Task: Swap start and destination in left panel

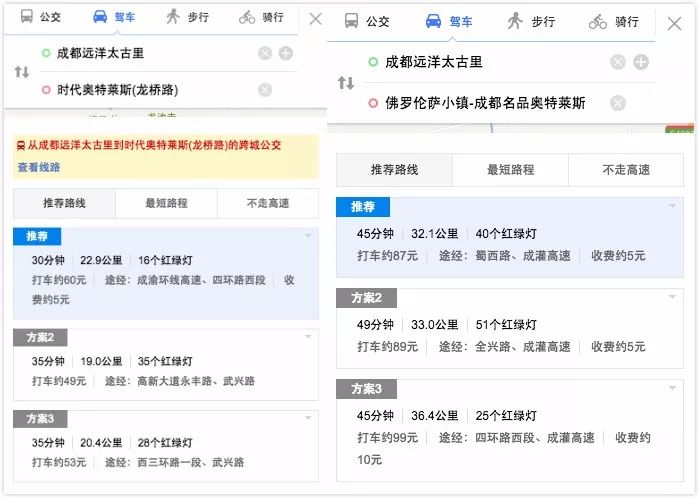Action: [x=22, y=71]
